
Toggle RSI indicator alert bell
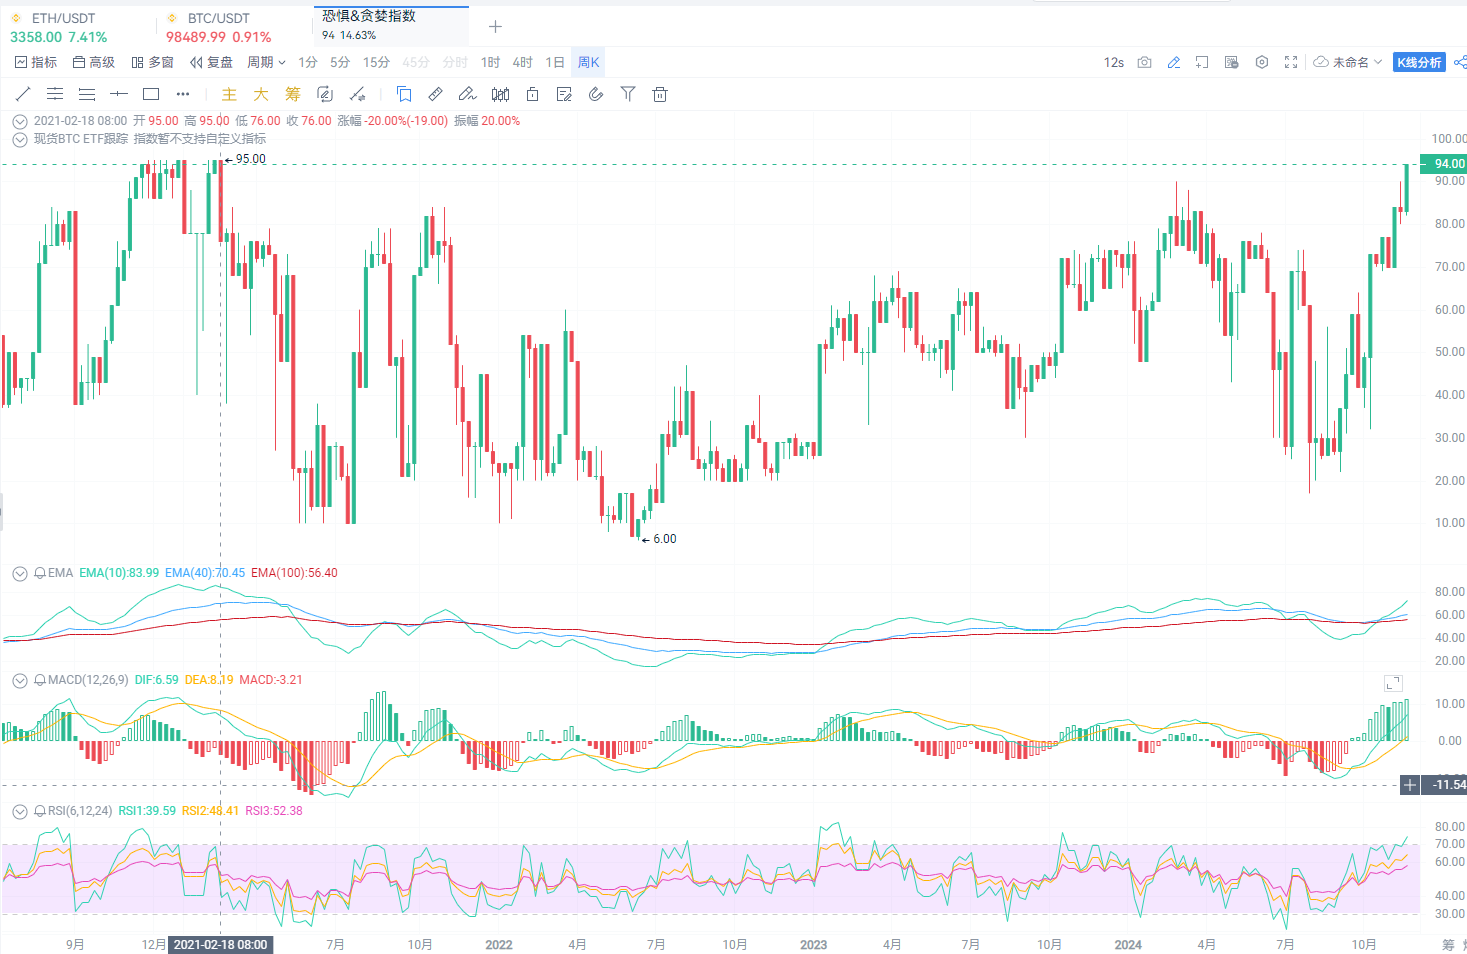[40, 811]
